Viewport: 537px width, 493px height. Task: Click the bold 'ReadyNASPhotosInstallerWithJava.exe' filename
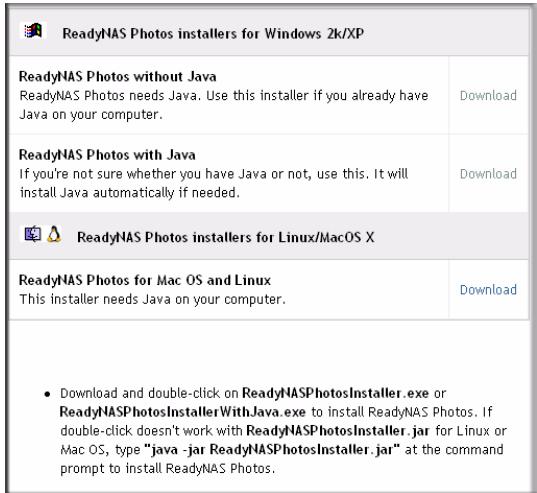[x=183, y=412]
